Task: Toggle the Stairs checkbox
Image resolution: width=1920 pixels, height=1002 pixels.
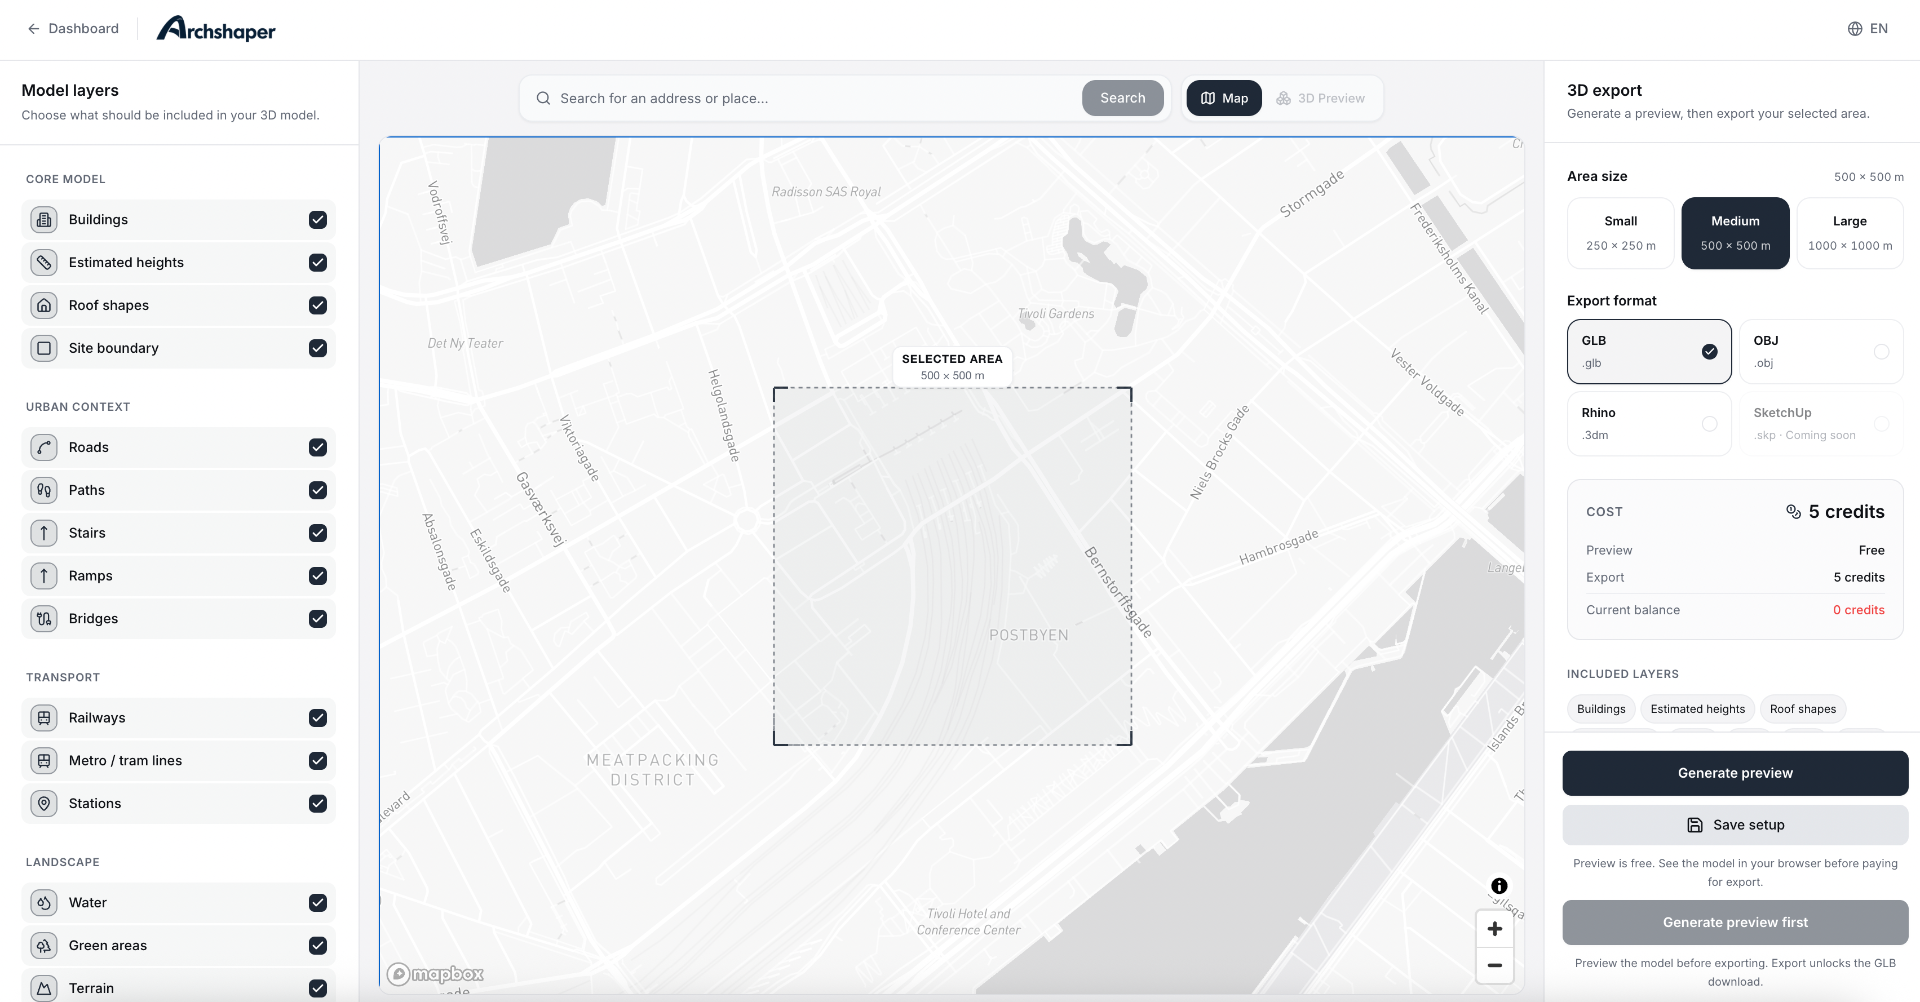Action: tap(318, 534)
